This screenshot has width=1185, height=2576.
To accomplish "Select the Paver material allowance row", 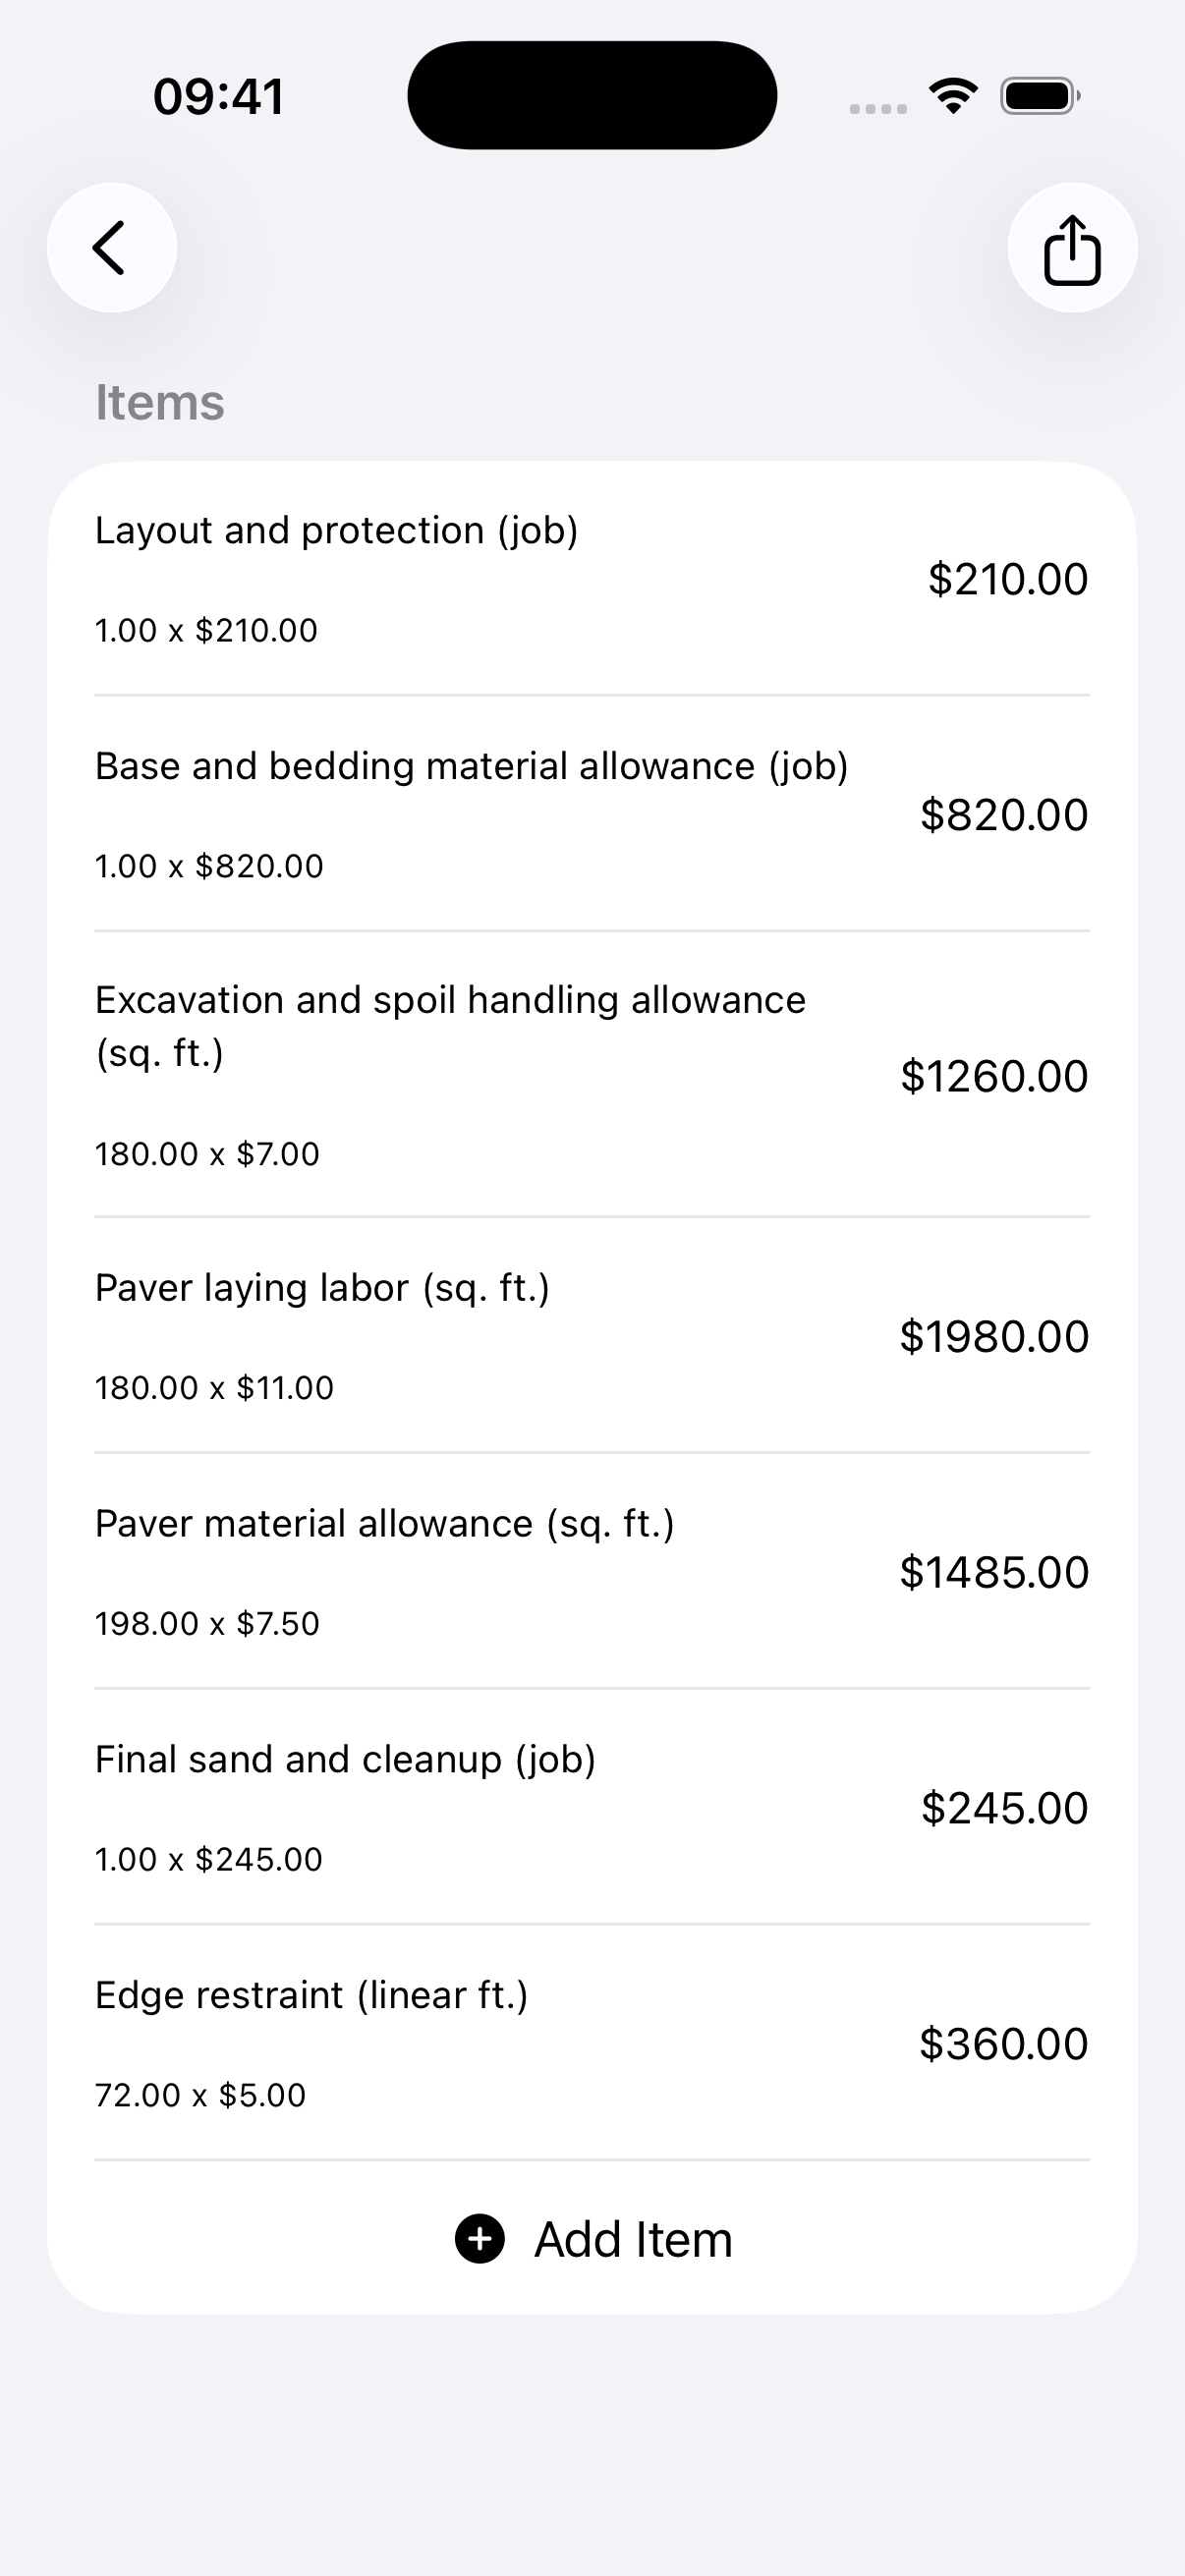I will [x=592, y=1572].
